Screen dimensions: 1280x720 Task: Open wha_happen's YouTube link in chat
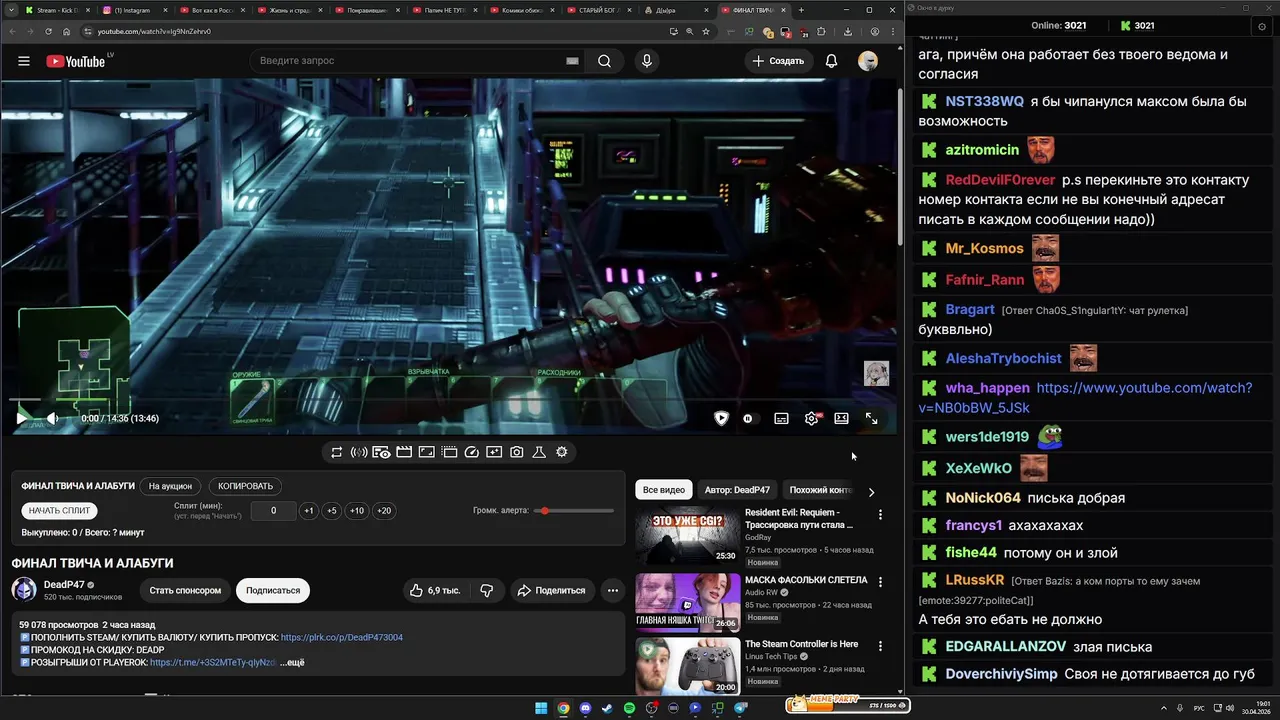point(1086,397)
